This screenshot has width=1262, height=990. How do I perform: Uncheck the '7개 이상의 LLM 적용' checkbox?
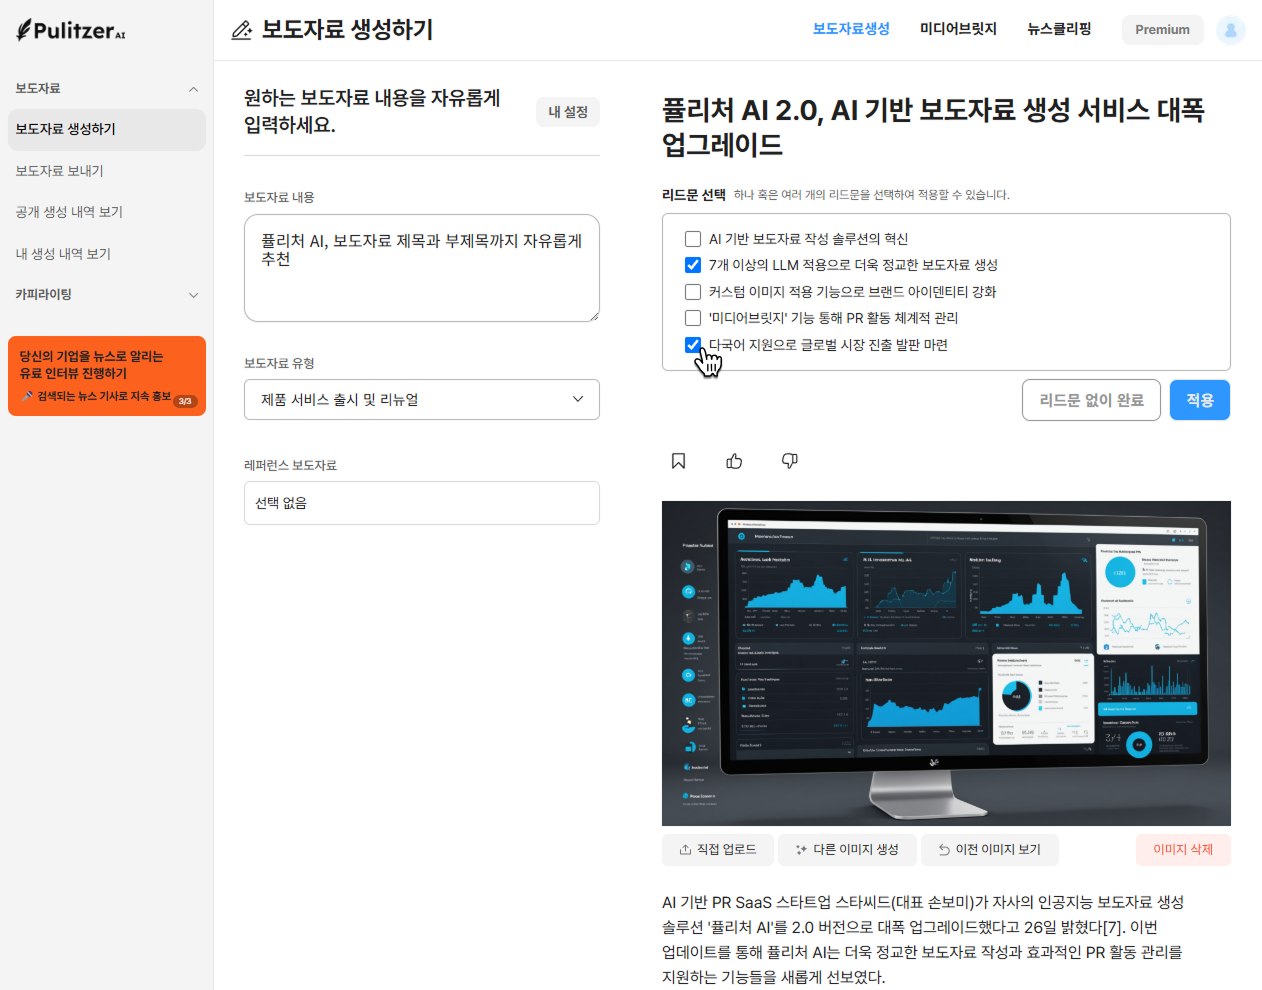(692, 265)
